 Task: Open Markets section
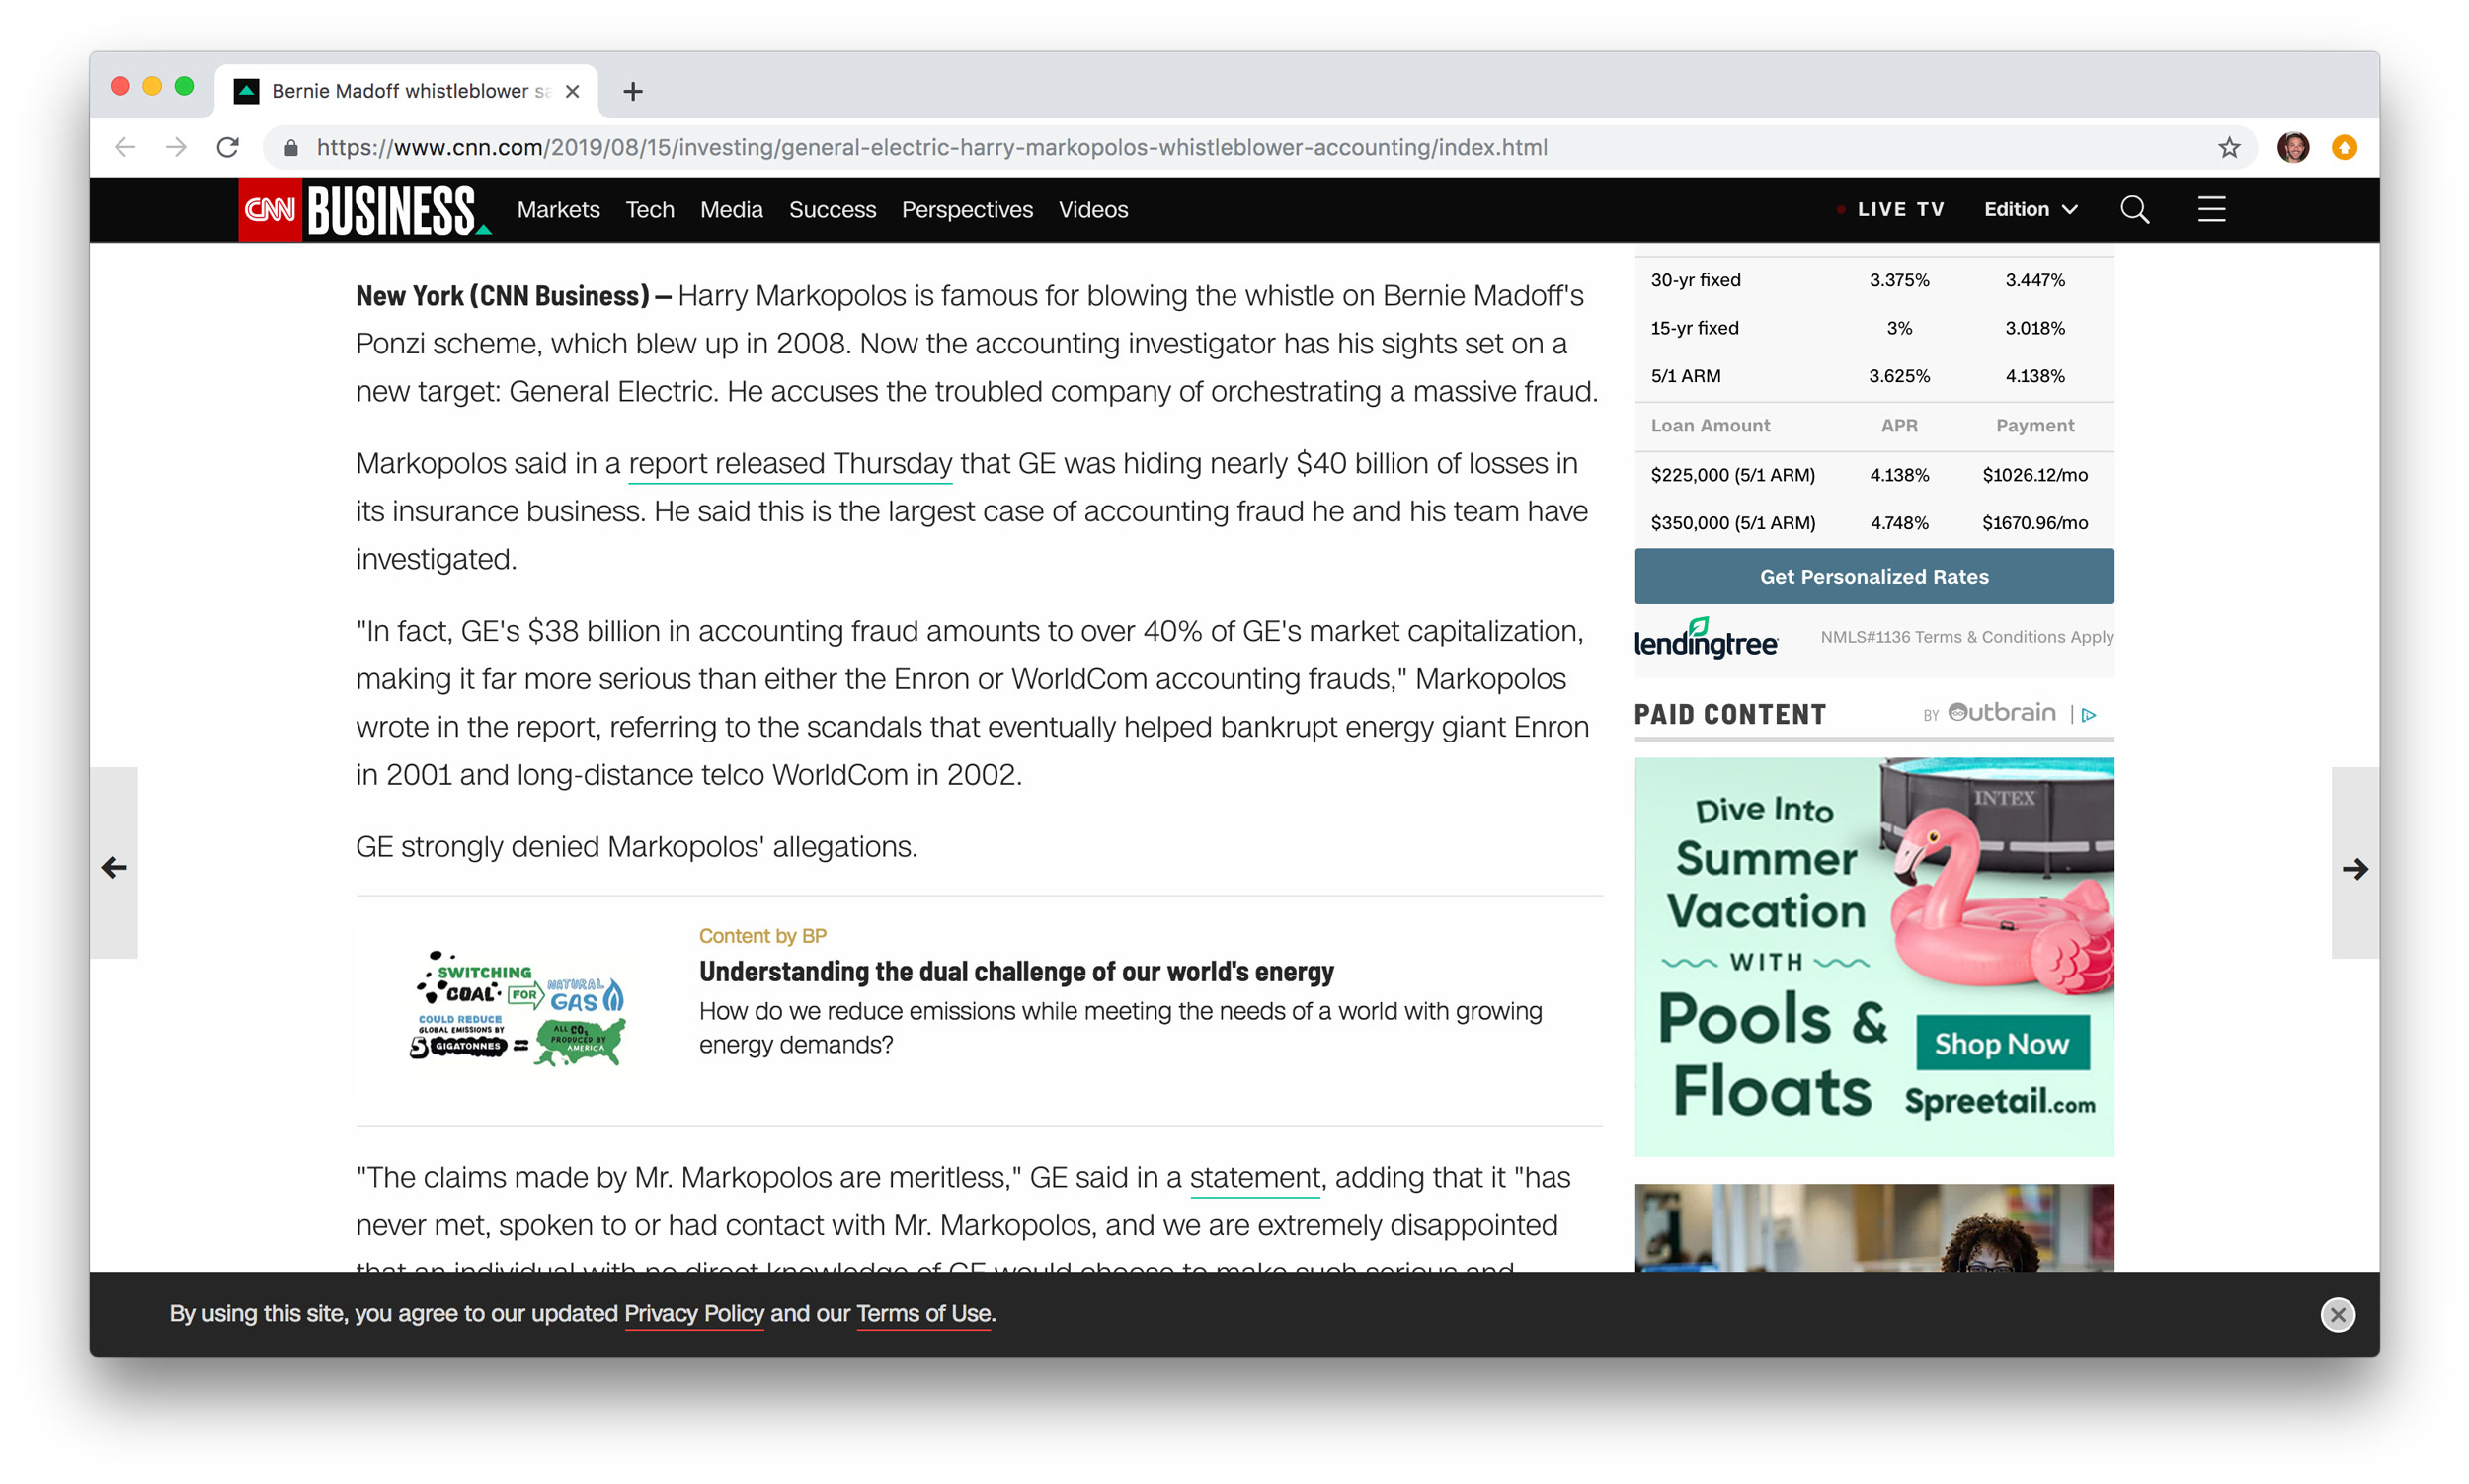558,210
